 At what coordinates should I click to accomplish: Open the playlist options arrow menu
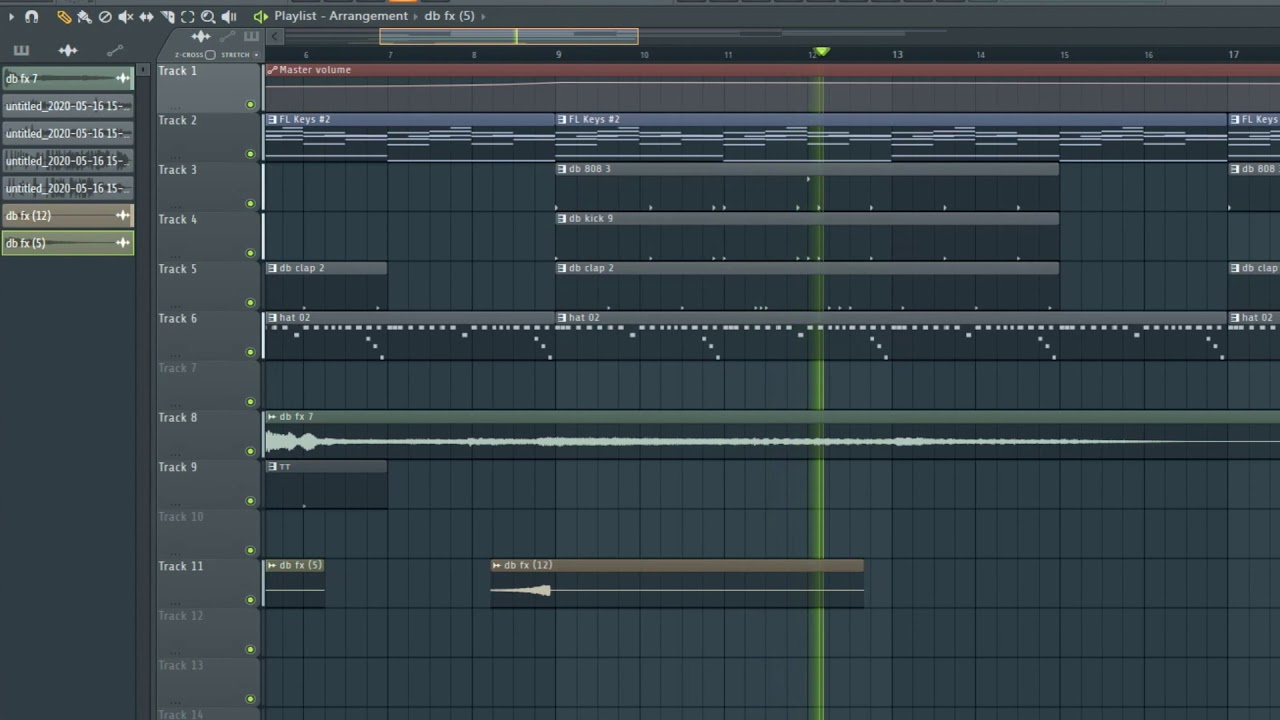[11, 16]
